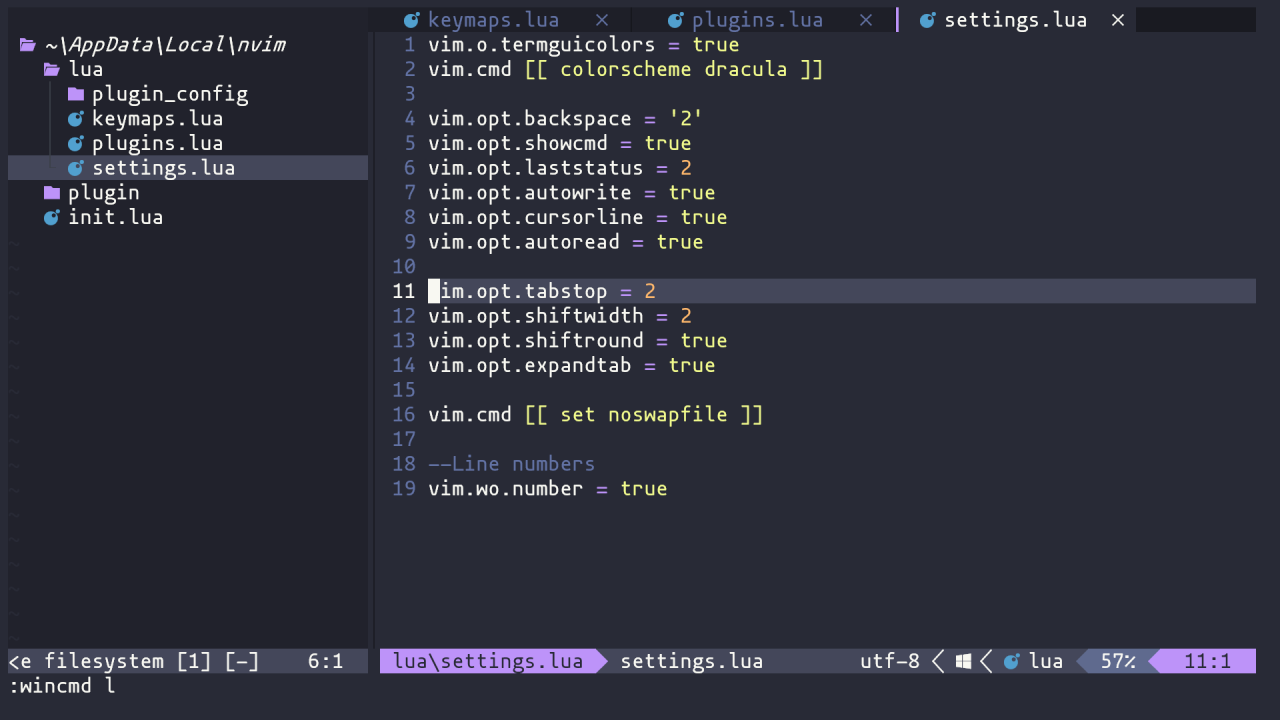1280x720 pixels.
Task: Click the open folder icon of the nvim root
Action: (x=27, y=44)
